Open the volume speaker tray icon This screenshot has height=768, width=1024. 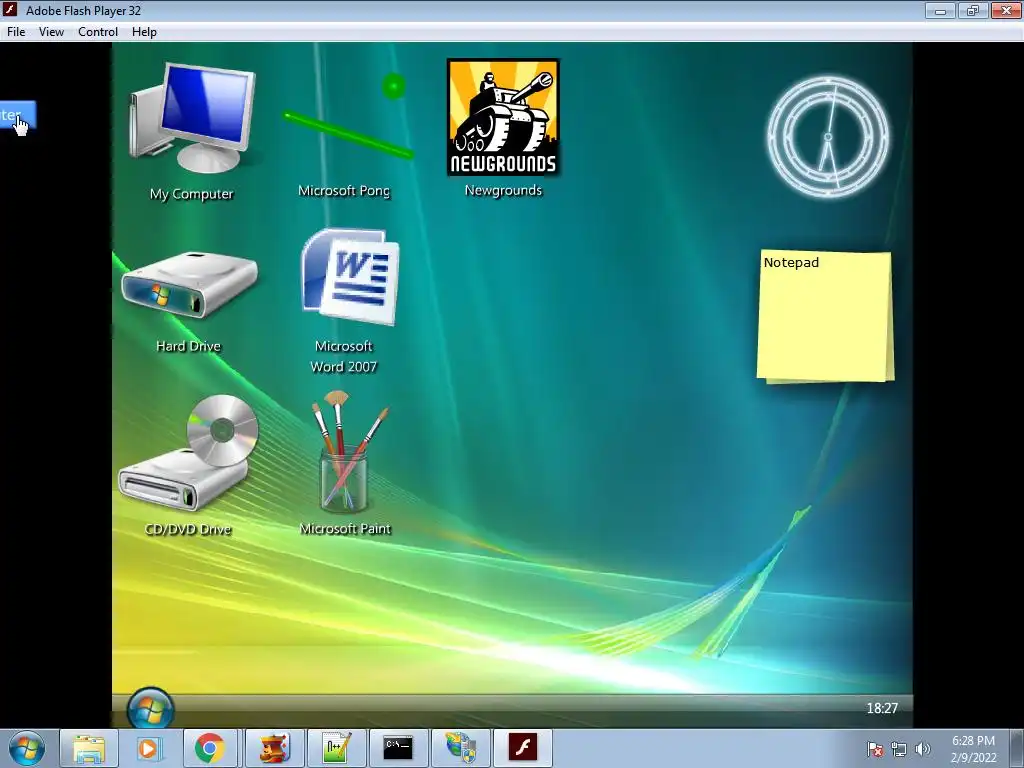923,749
